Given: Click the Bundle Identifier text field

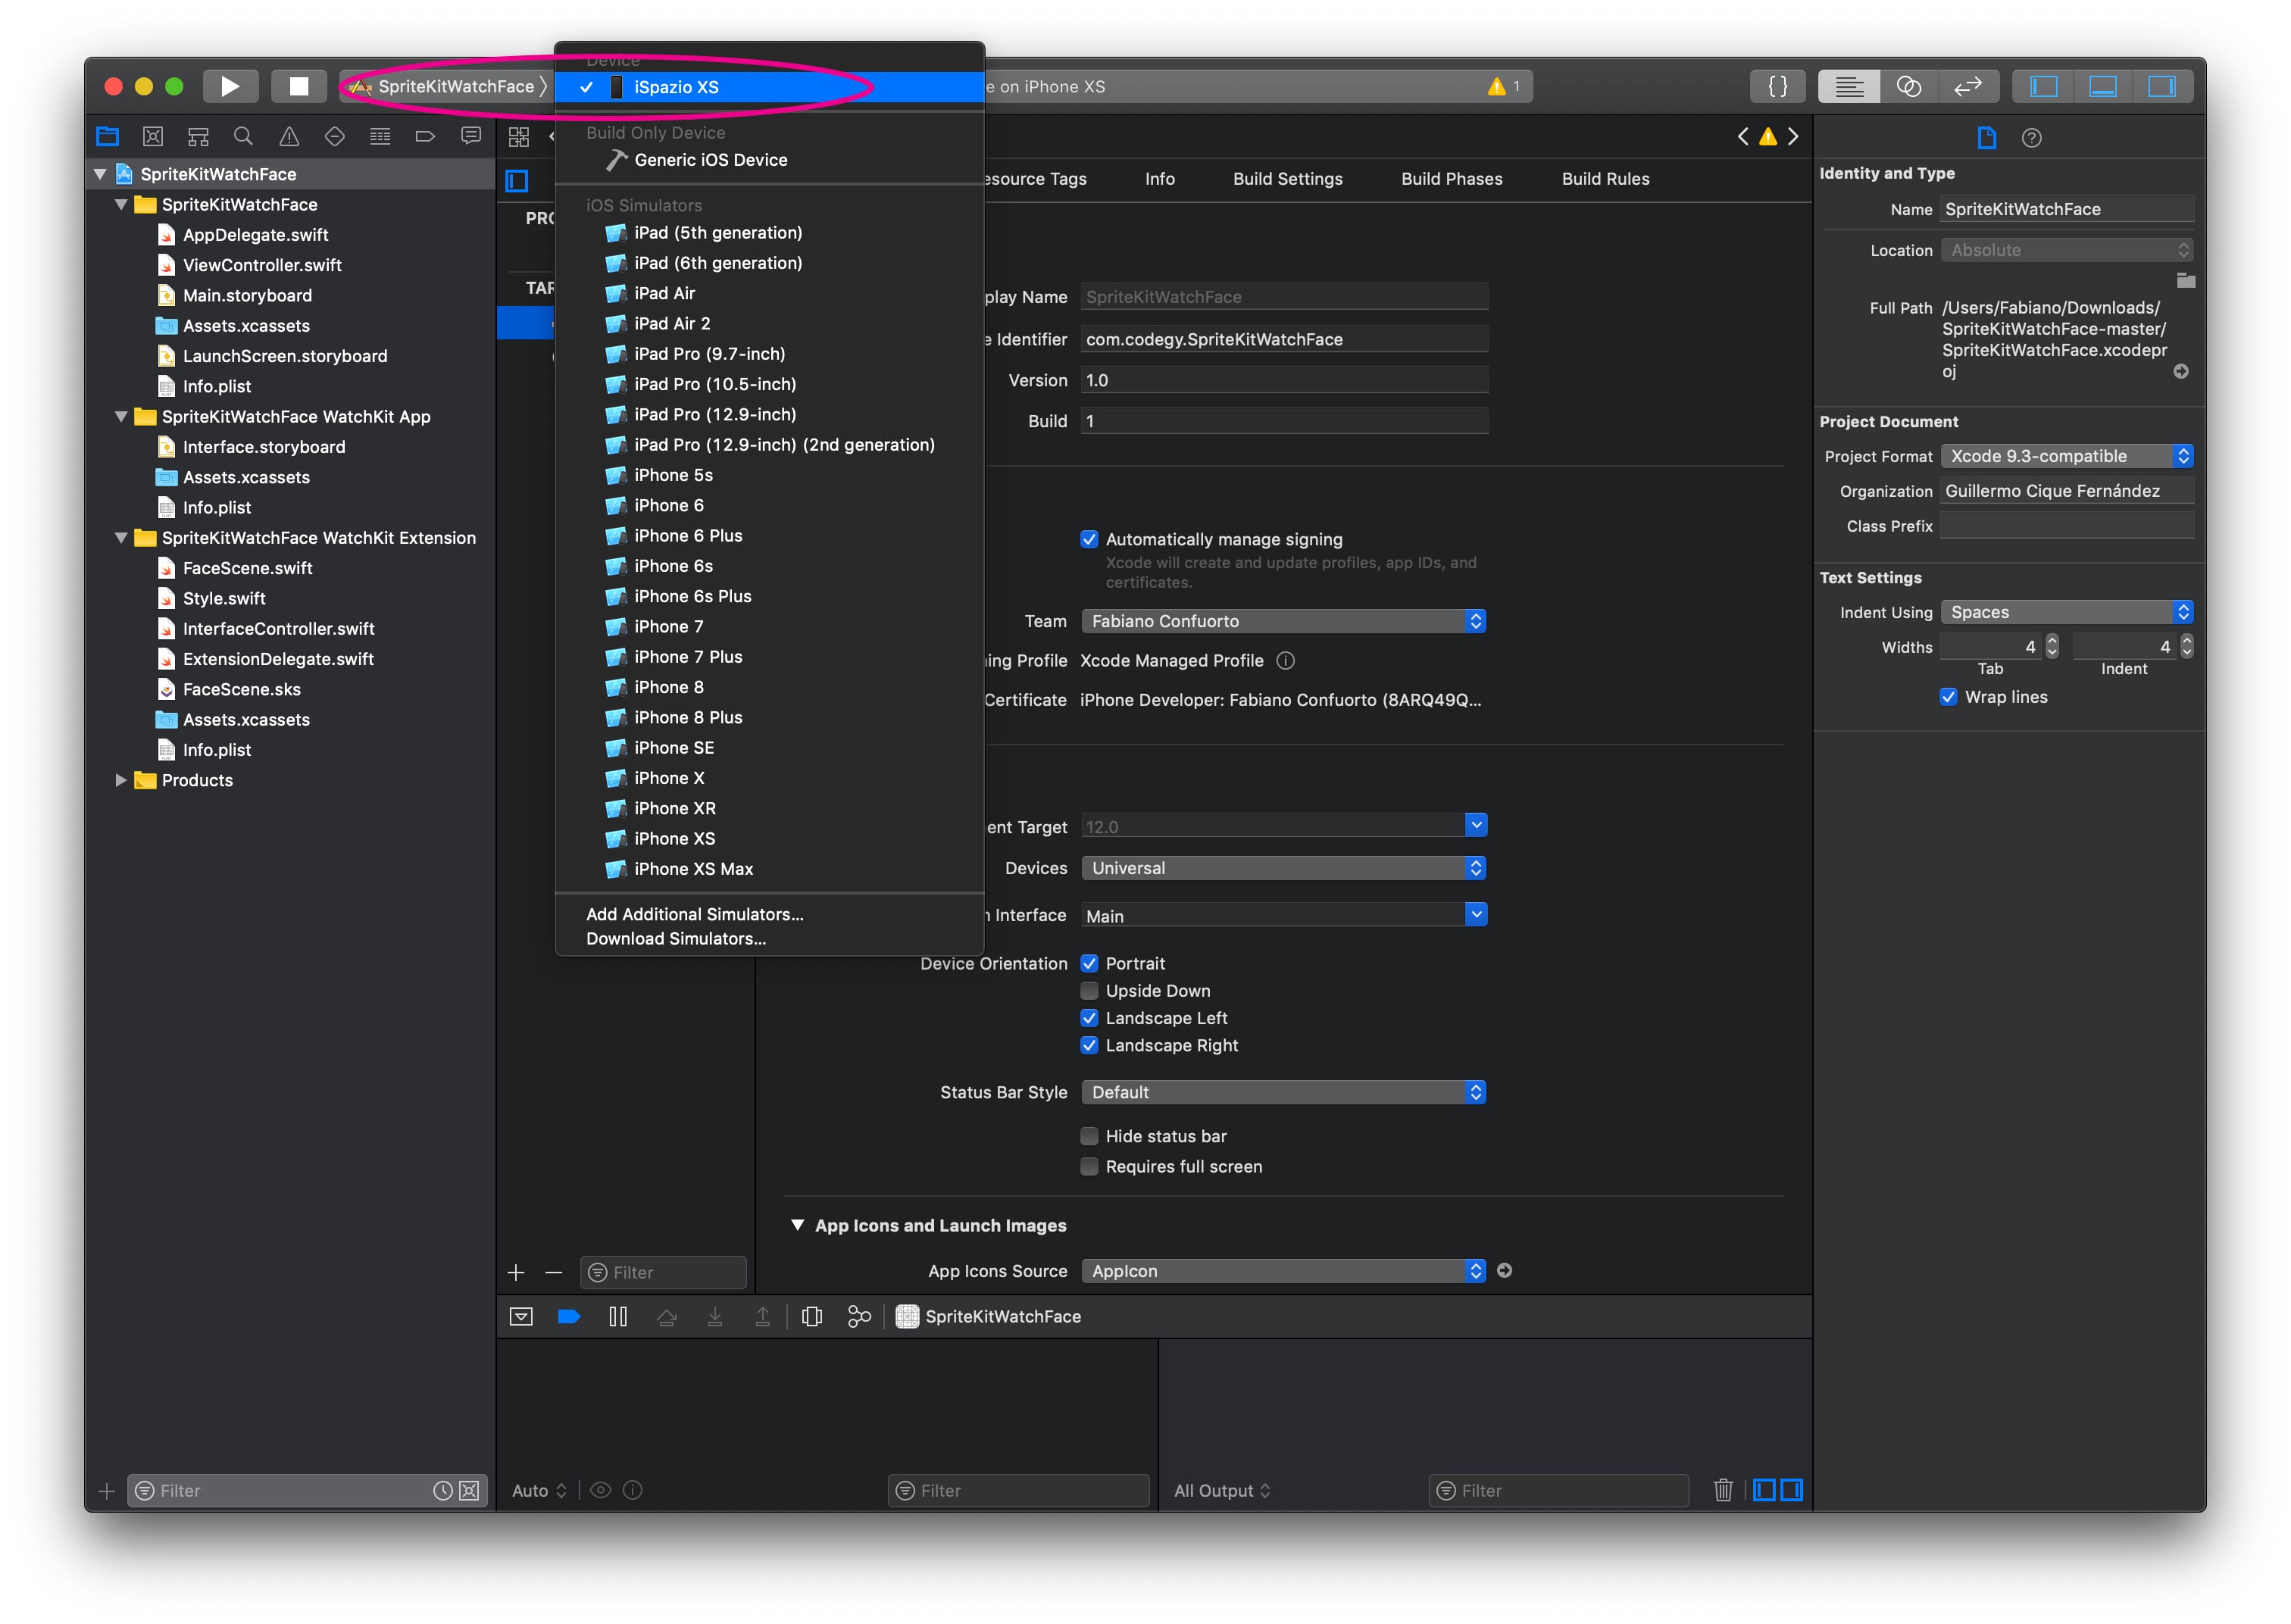Looking at the screenshot, I should pyautogui.click(x=1283, y=339).
